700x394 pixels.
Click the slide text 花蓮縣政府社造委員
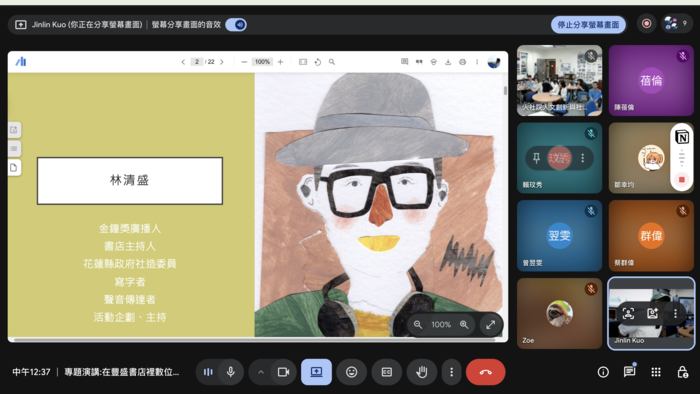point(129,264)
